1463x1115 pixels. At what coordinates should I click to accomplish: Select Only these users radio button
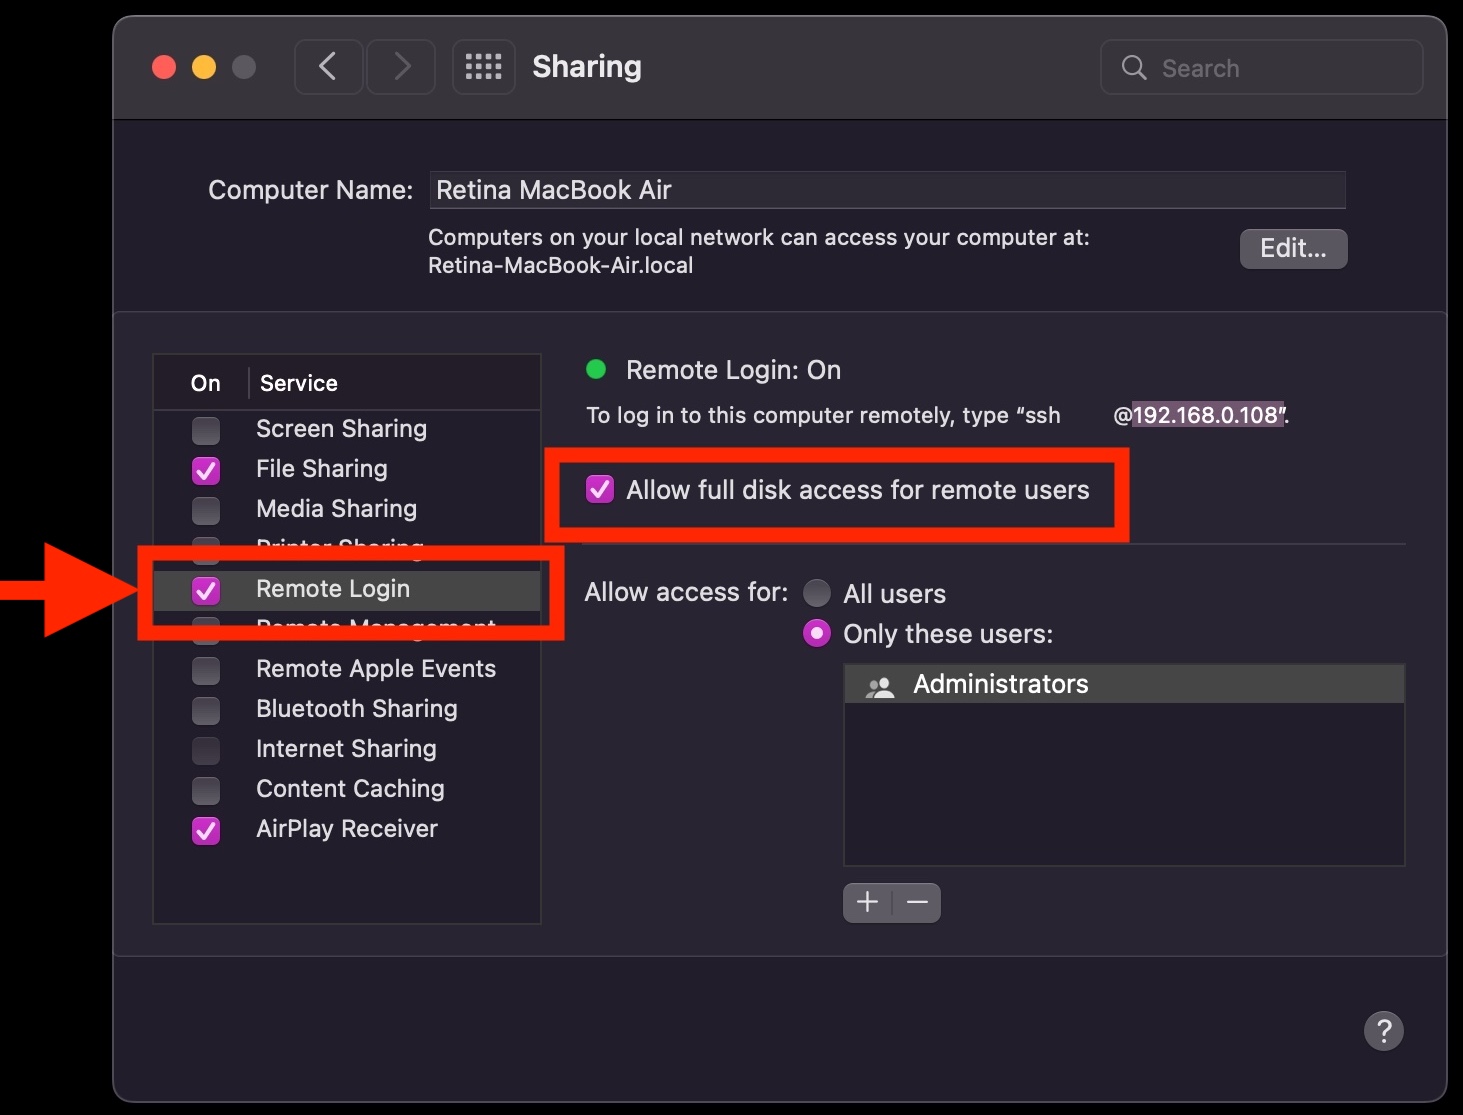[x=817, y=633]
